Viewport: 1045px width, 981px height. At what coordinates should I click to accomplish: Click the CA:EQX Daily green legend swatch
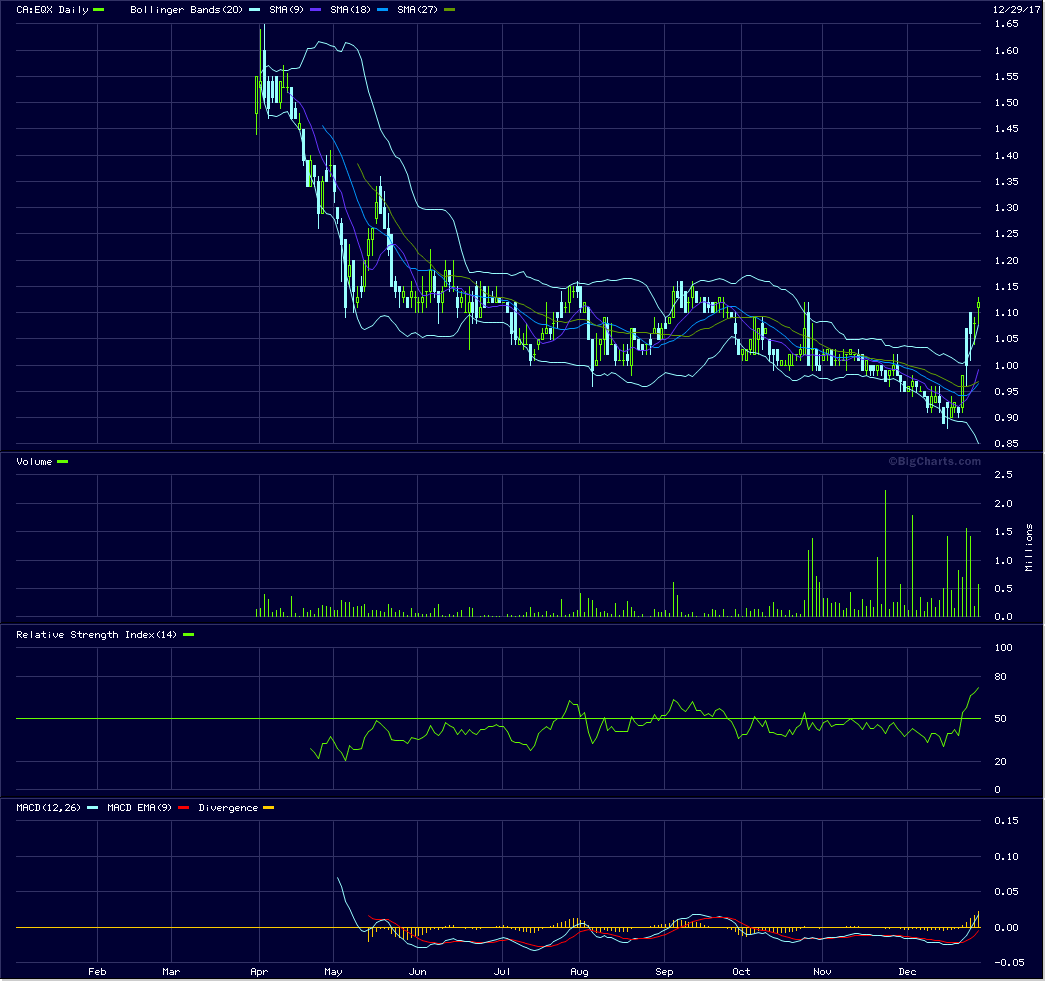click(x=98, y=9)
